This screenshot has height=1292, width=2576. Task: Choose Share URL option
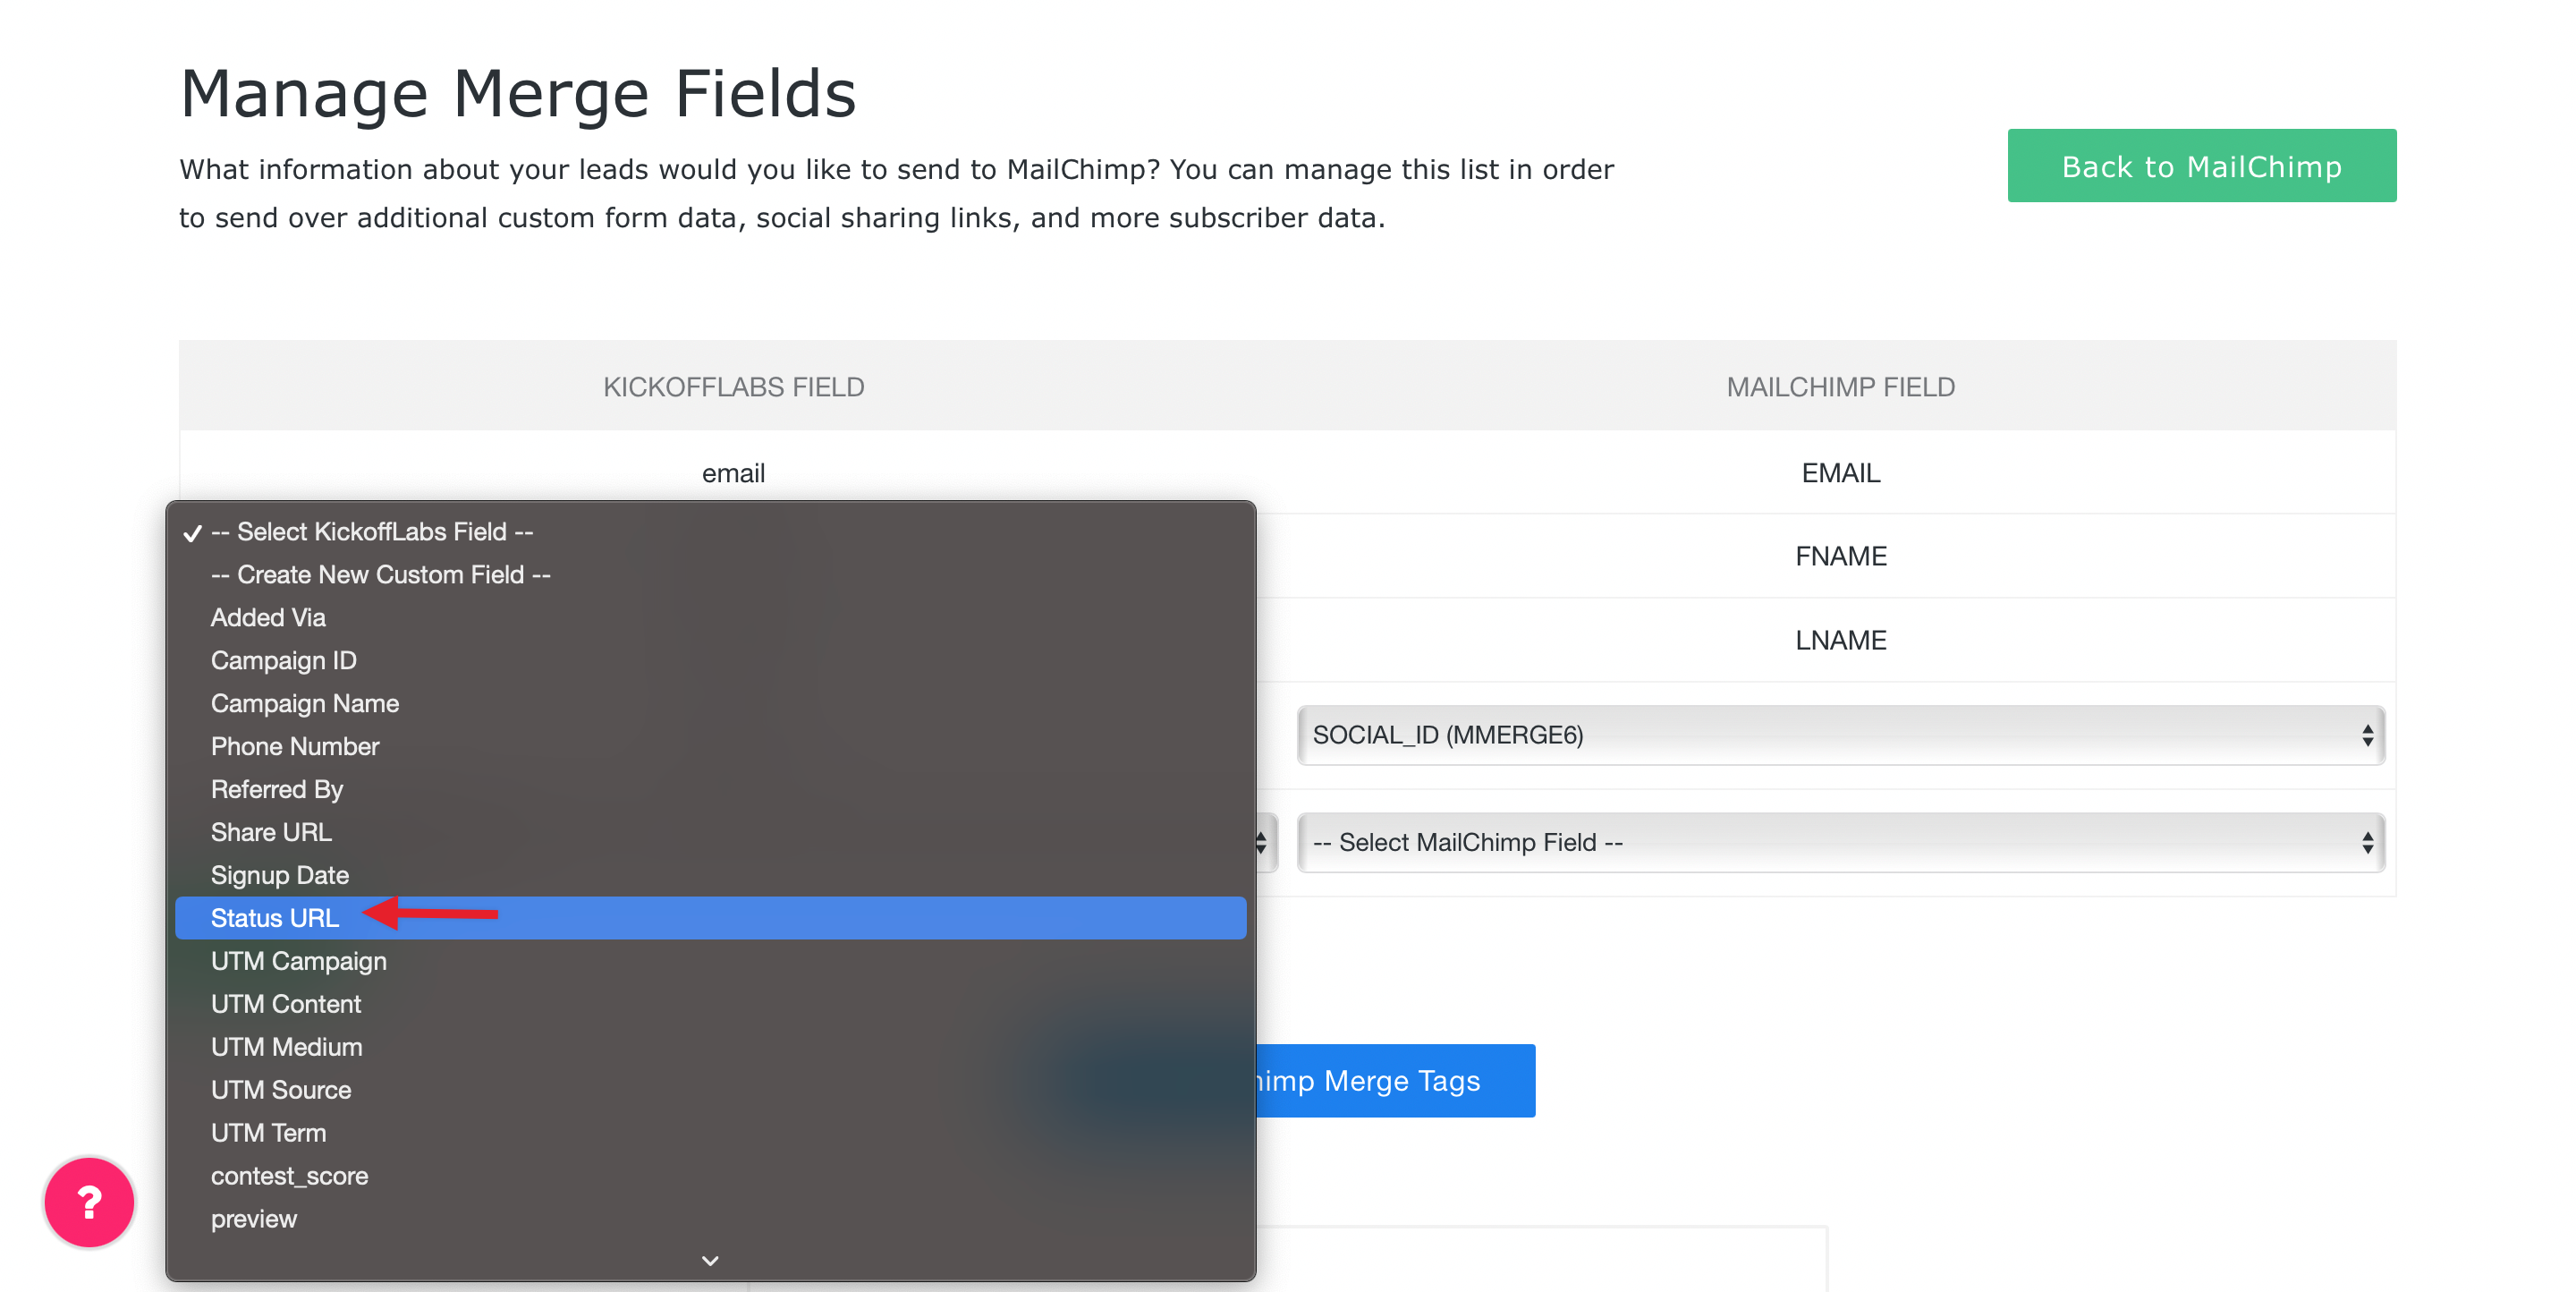710,833
